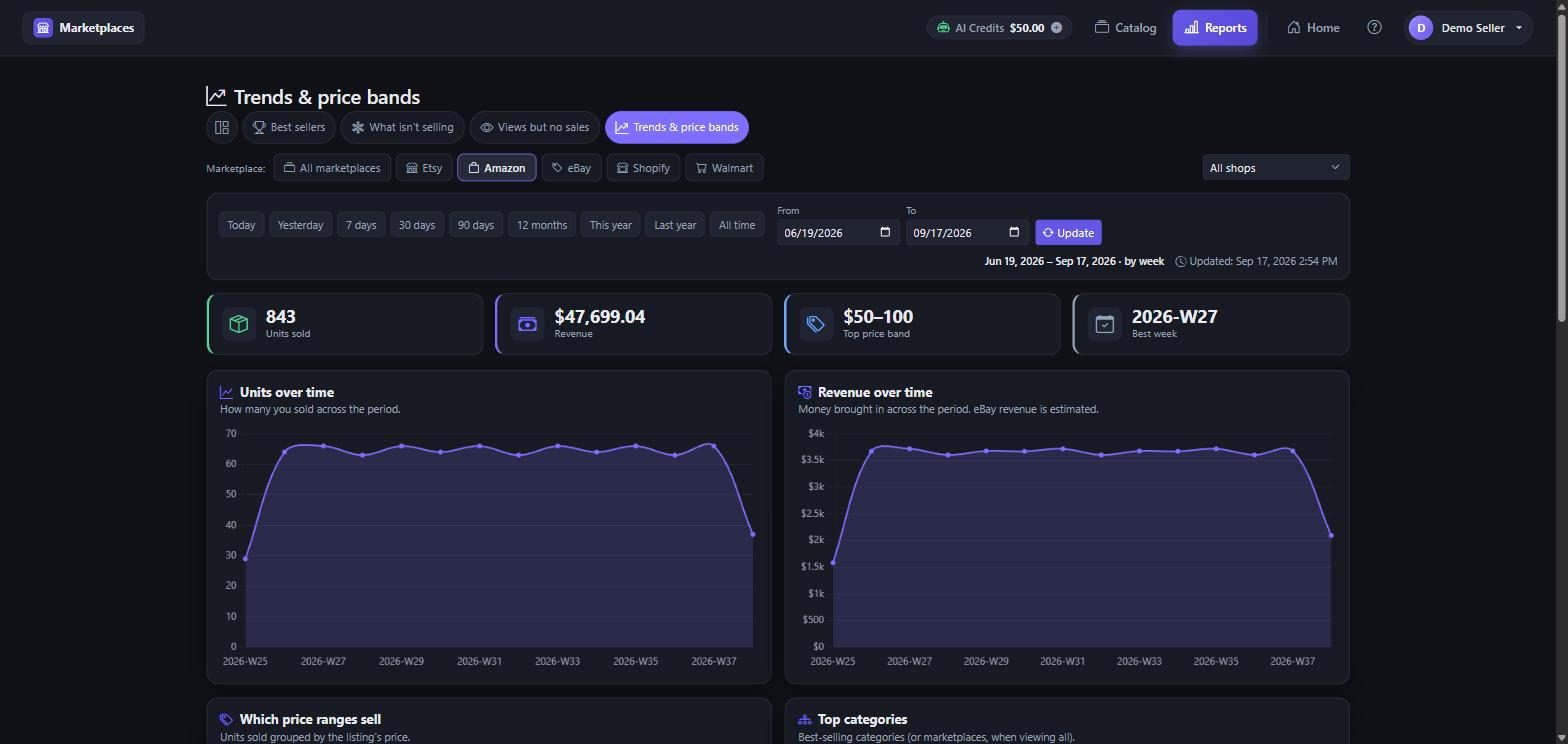Click the Update button

(1068, 233)
